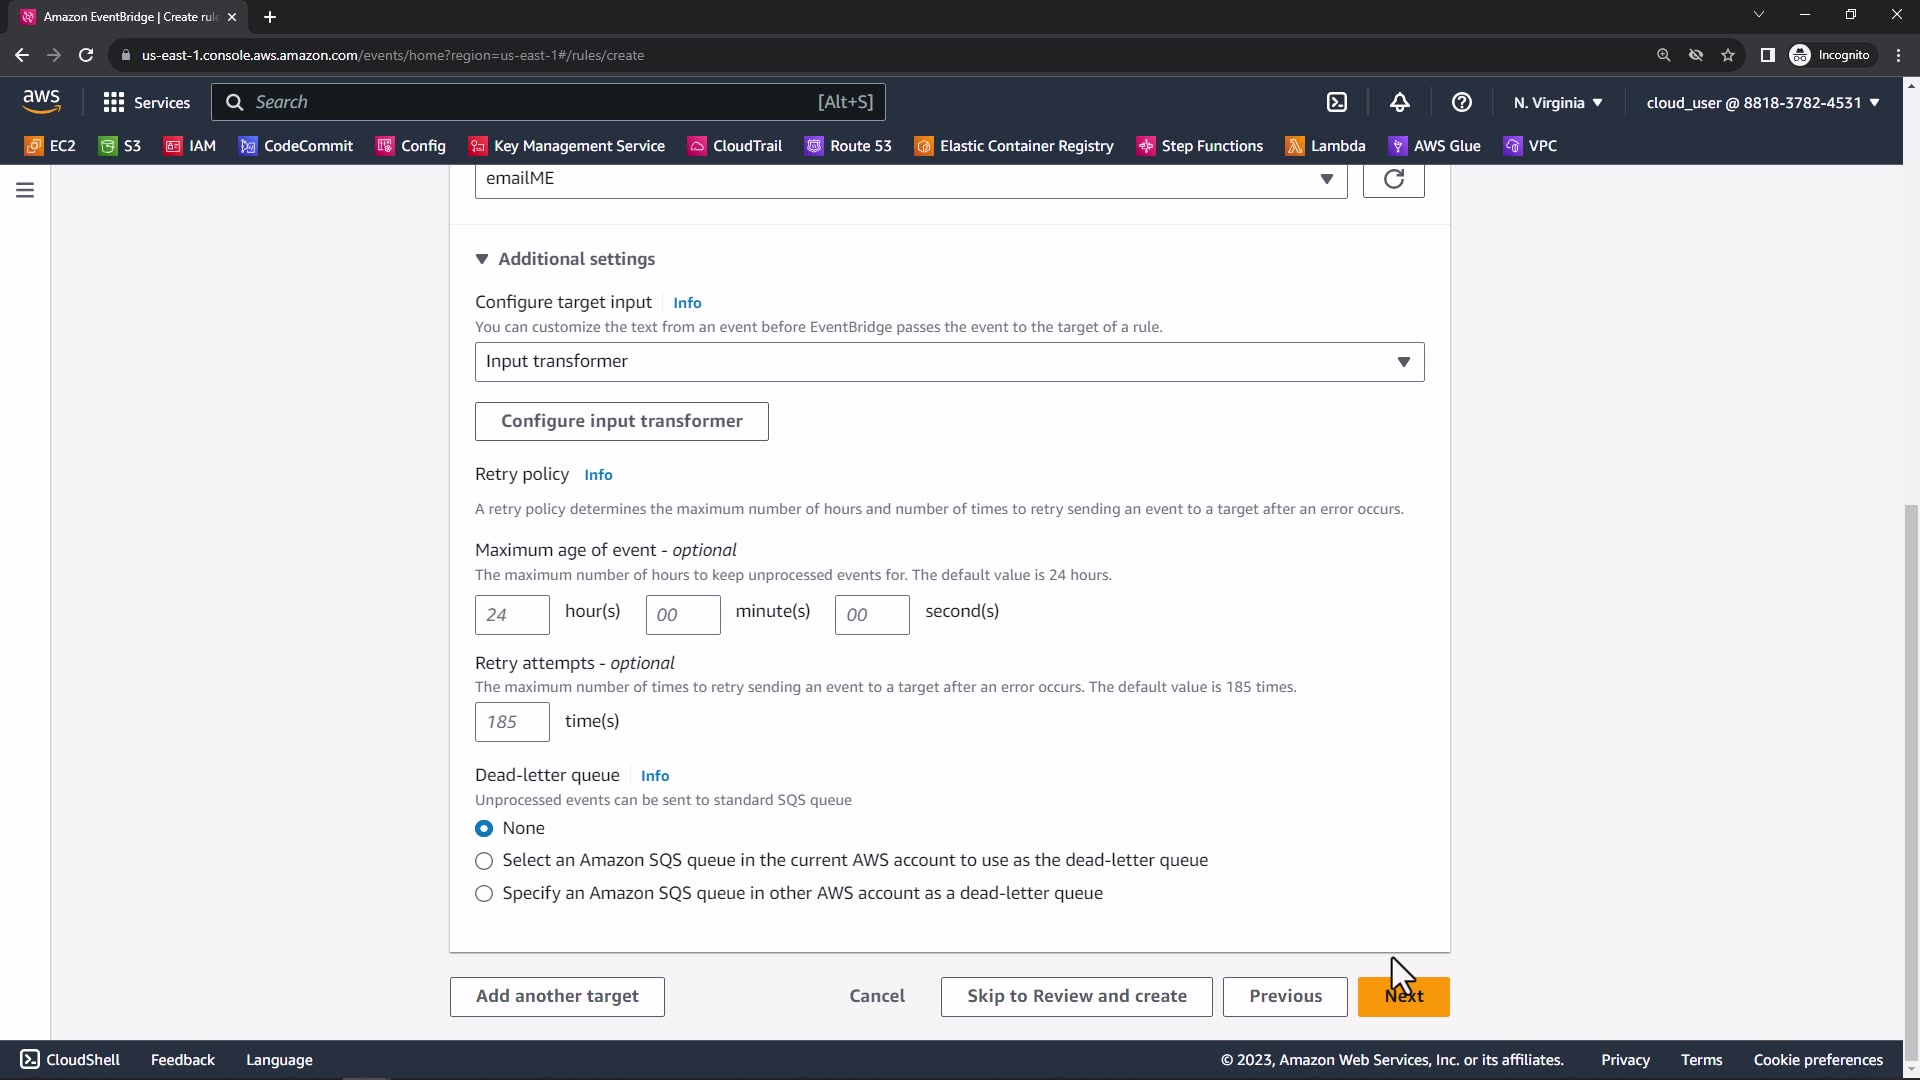This screenshot has width=1920, height=1080.
Task: Open the Services menu
Action: pyautogui.click(x=146, y=103)
